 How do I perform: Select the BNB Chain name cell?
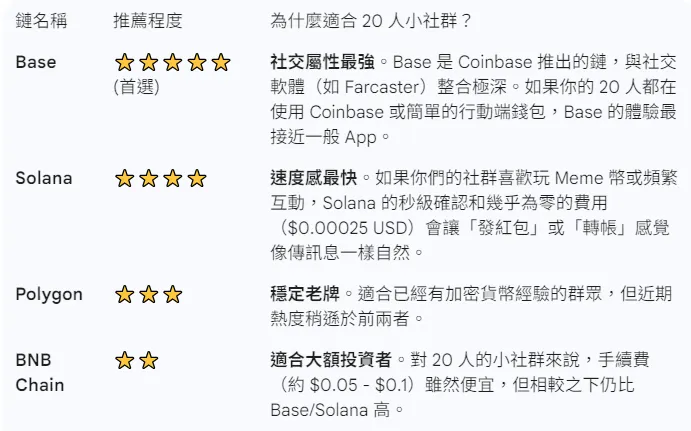click(x=40, y=372)
